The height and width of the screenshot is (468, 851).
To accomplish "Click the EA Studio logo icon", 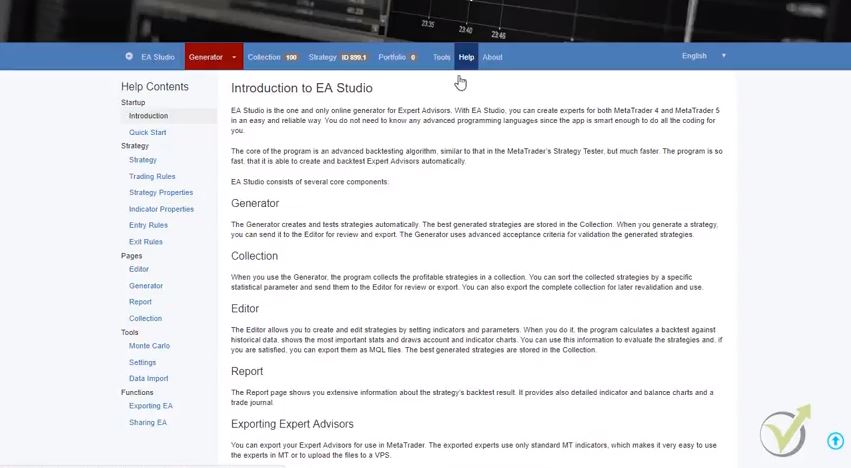I will click(129, 56).
